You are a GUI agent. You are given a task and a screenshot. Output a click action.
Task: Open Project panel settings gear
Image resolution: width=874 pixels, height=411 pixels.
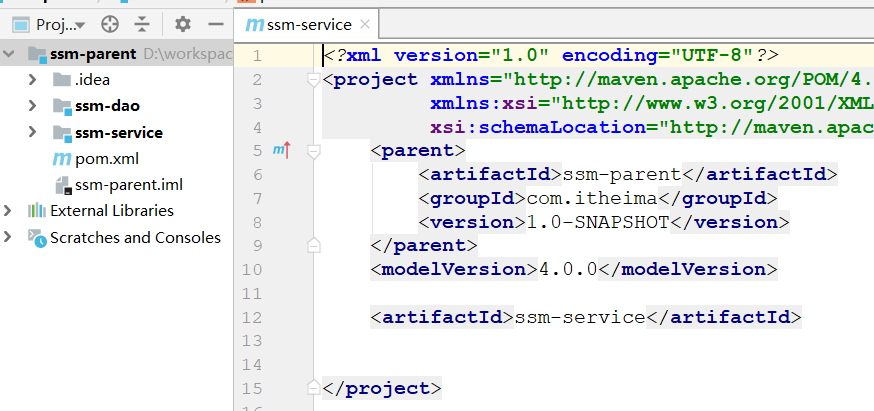182,23
